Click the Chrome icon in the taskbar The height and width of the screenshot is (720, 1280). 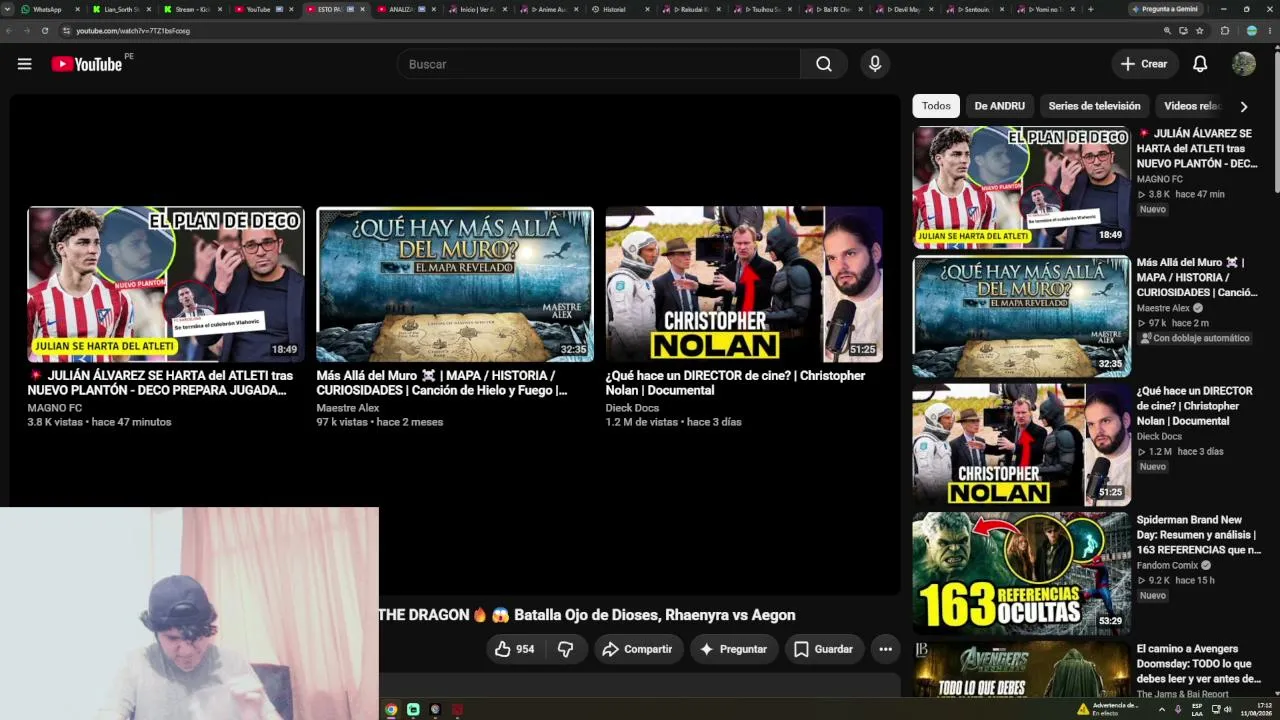pyautogui.click(x=391, y=710)
